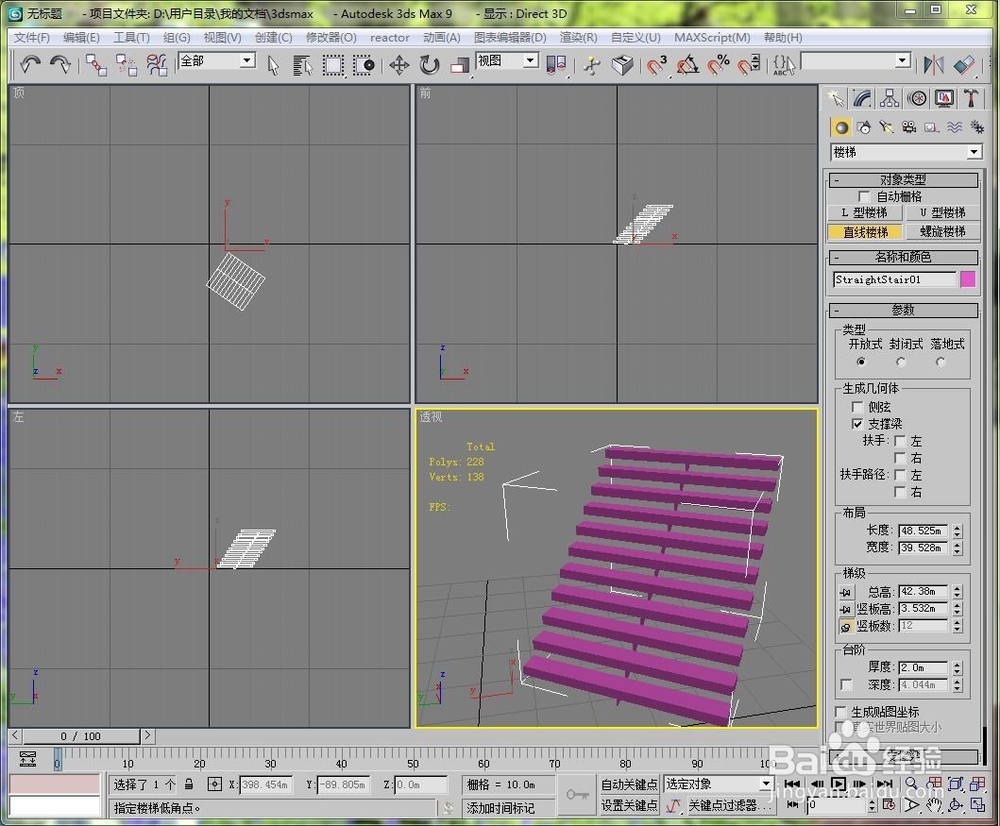Screen dimensions: 1000x826
Task: Click the U 型楼梯 button
Action: click(x=943, y=212)
